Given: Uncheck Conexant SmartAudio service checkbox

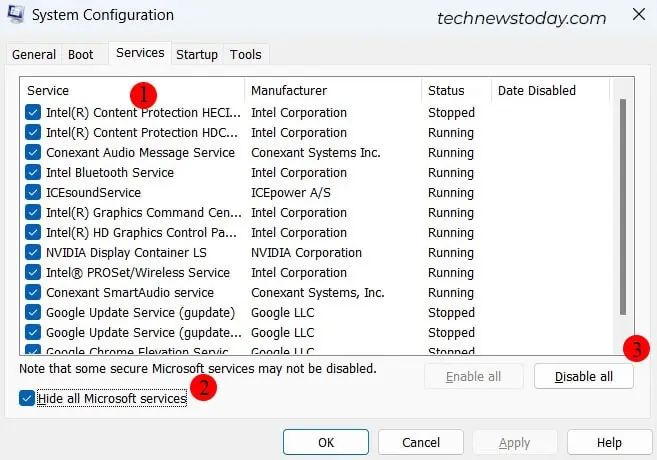Looking at the screenshot, I should click(x=33, y=292).
